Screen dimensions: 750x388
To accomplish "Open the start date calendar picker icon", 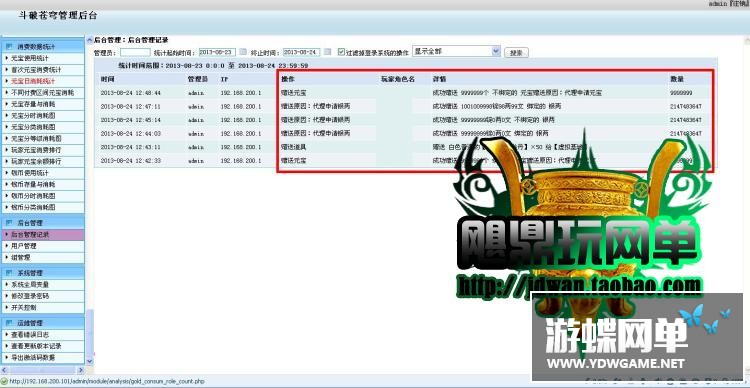I will [x=243, y=52].
